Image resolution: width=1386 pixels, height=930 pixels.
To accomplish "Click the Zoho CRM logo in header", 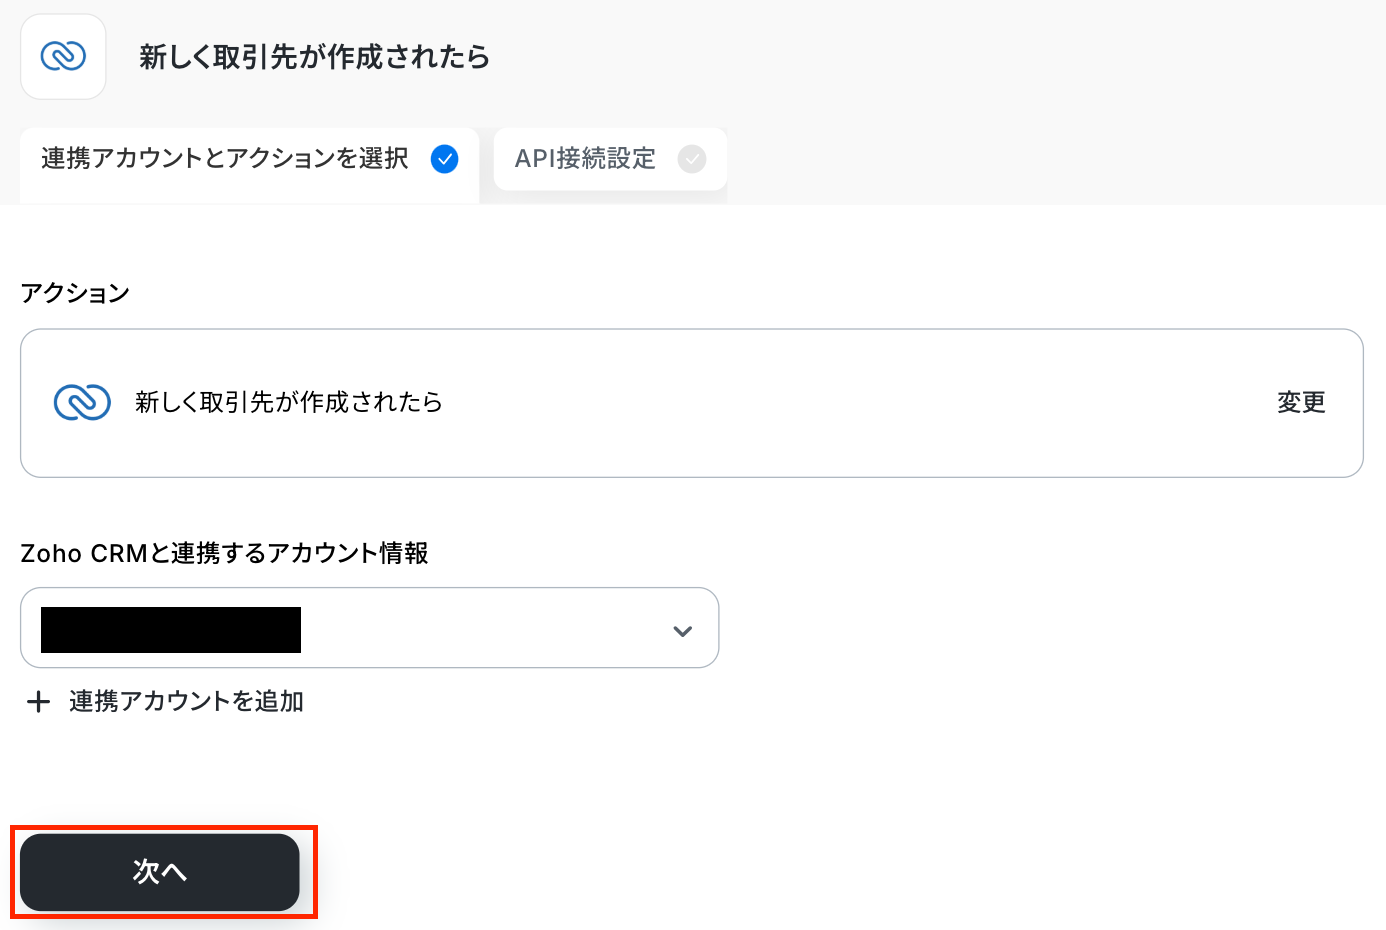I will click(63, 56).
